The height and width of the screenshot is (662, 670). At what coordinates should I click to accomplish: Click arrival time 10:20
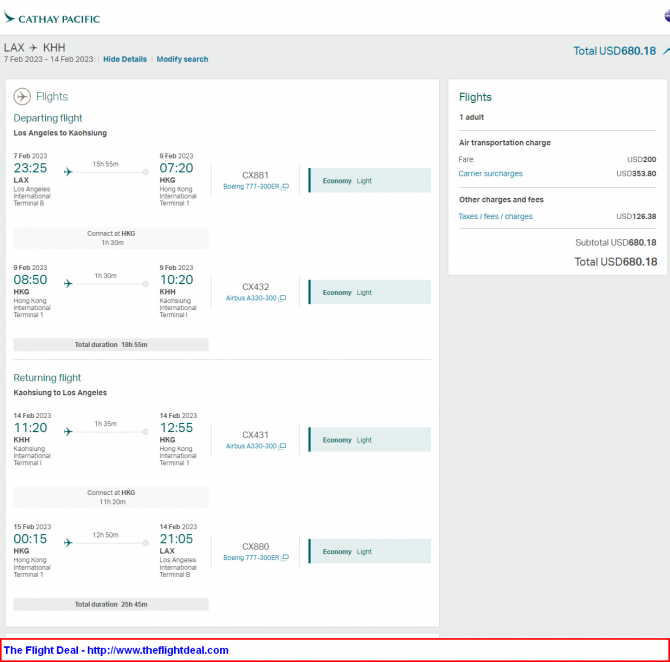tap(176, 280)
